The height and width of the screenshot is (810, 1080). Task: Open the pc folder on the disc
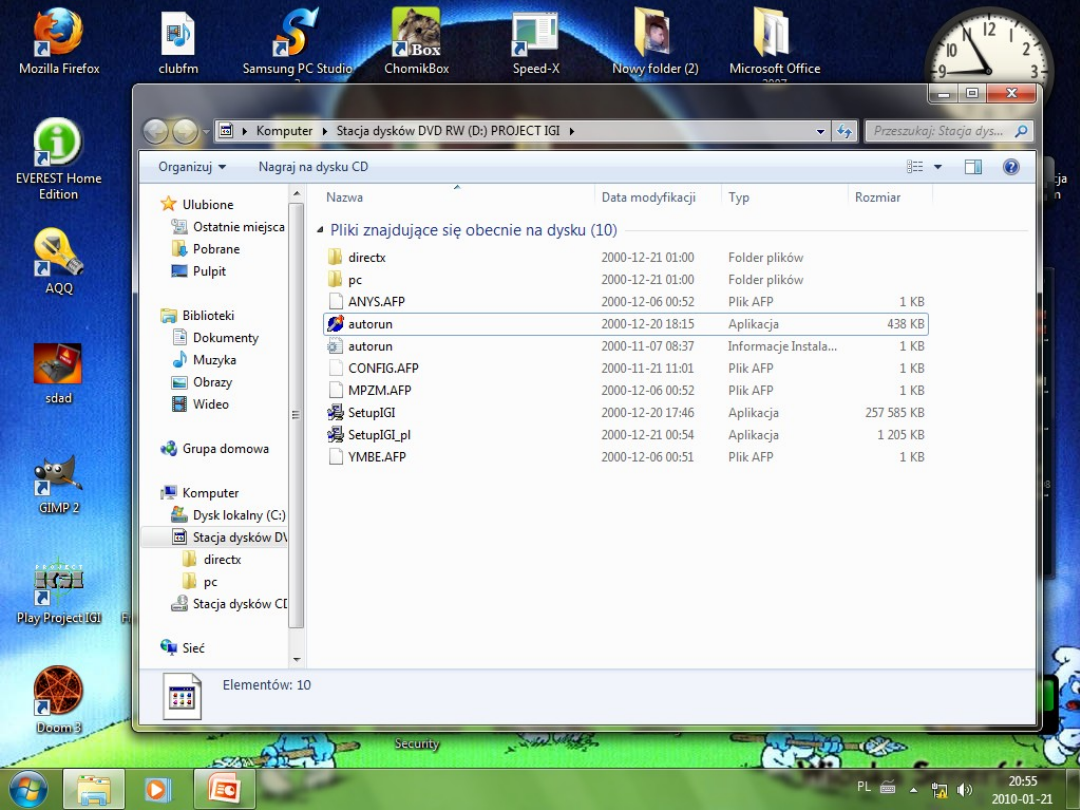click(357, 279)
